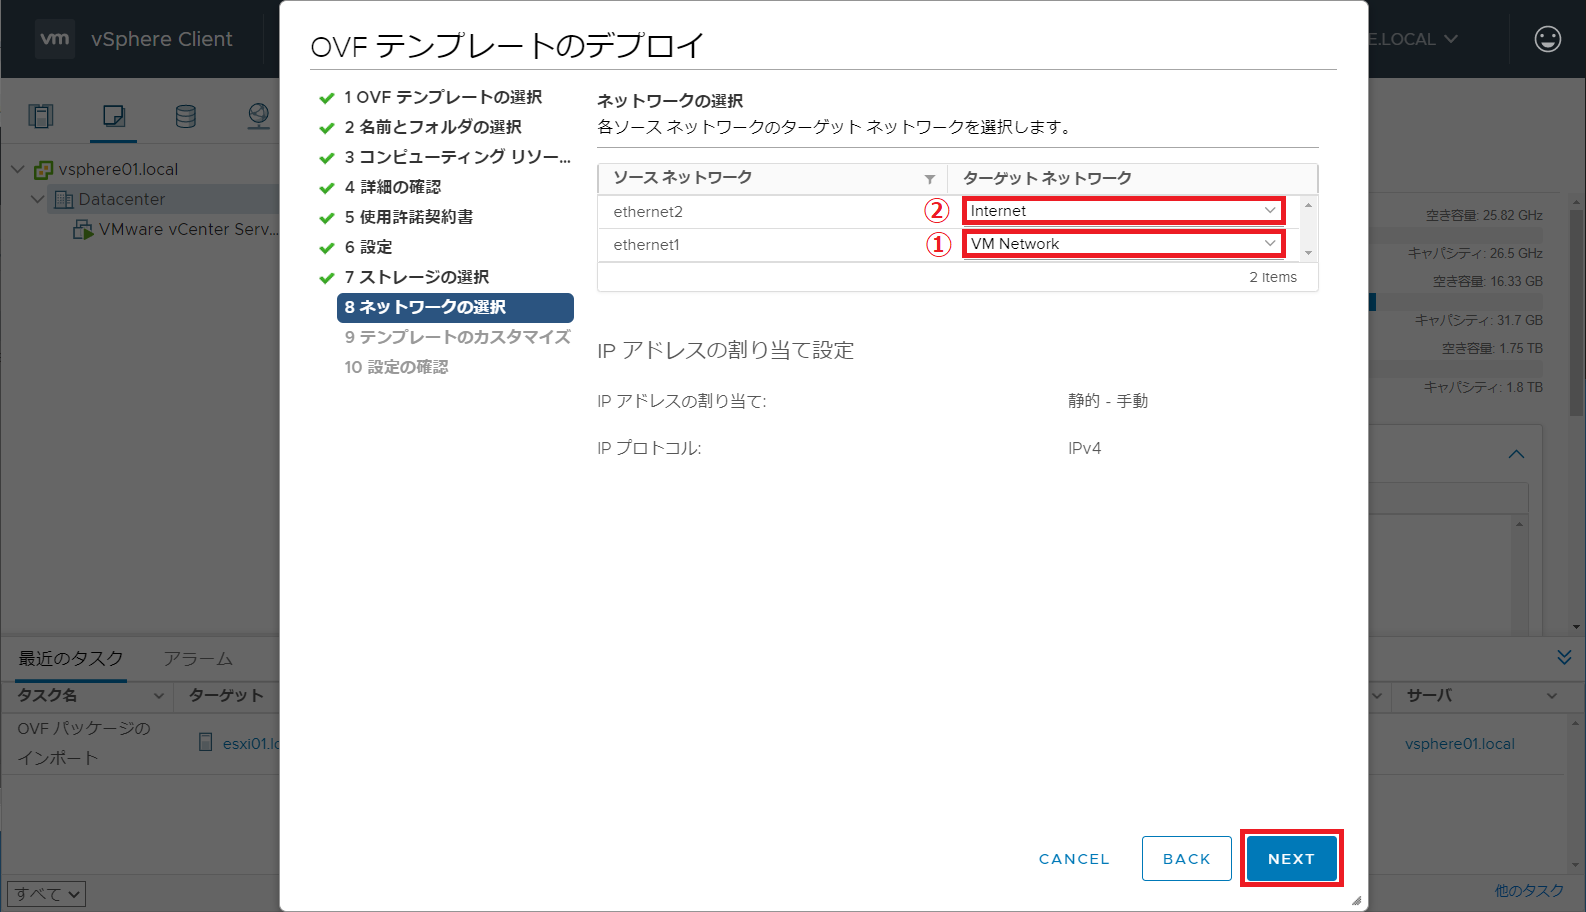The image size is (1586, 912).
Task: Open the task name column dropdown
Action: (x=158, y=695)
